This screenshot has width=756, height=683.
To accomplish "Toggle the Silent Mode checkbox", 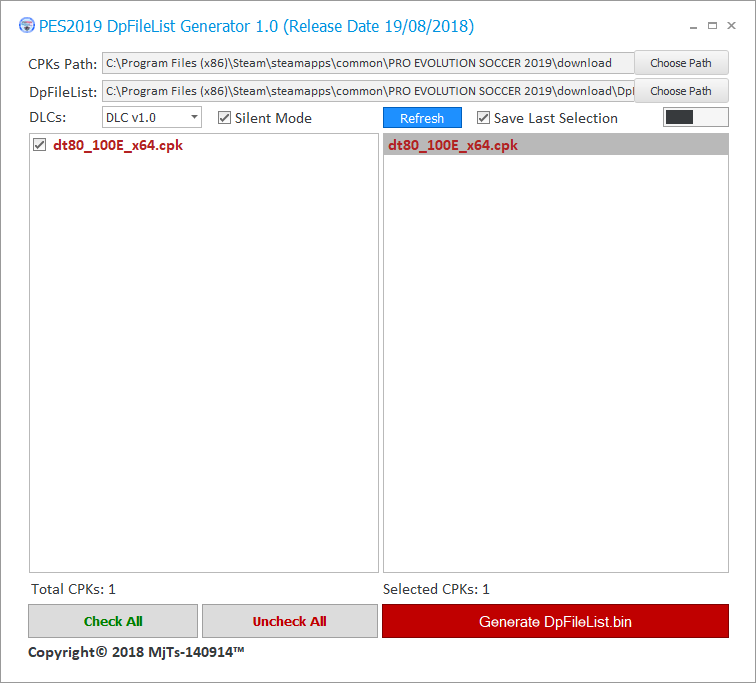I will pyautogui.click(x=224, y=118).
